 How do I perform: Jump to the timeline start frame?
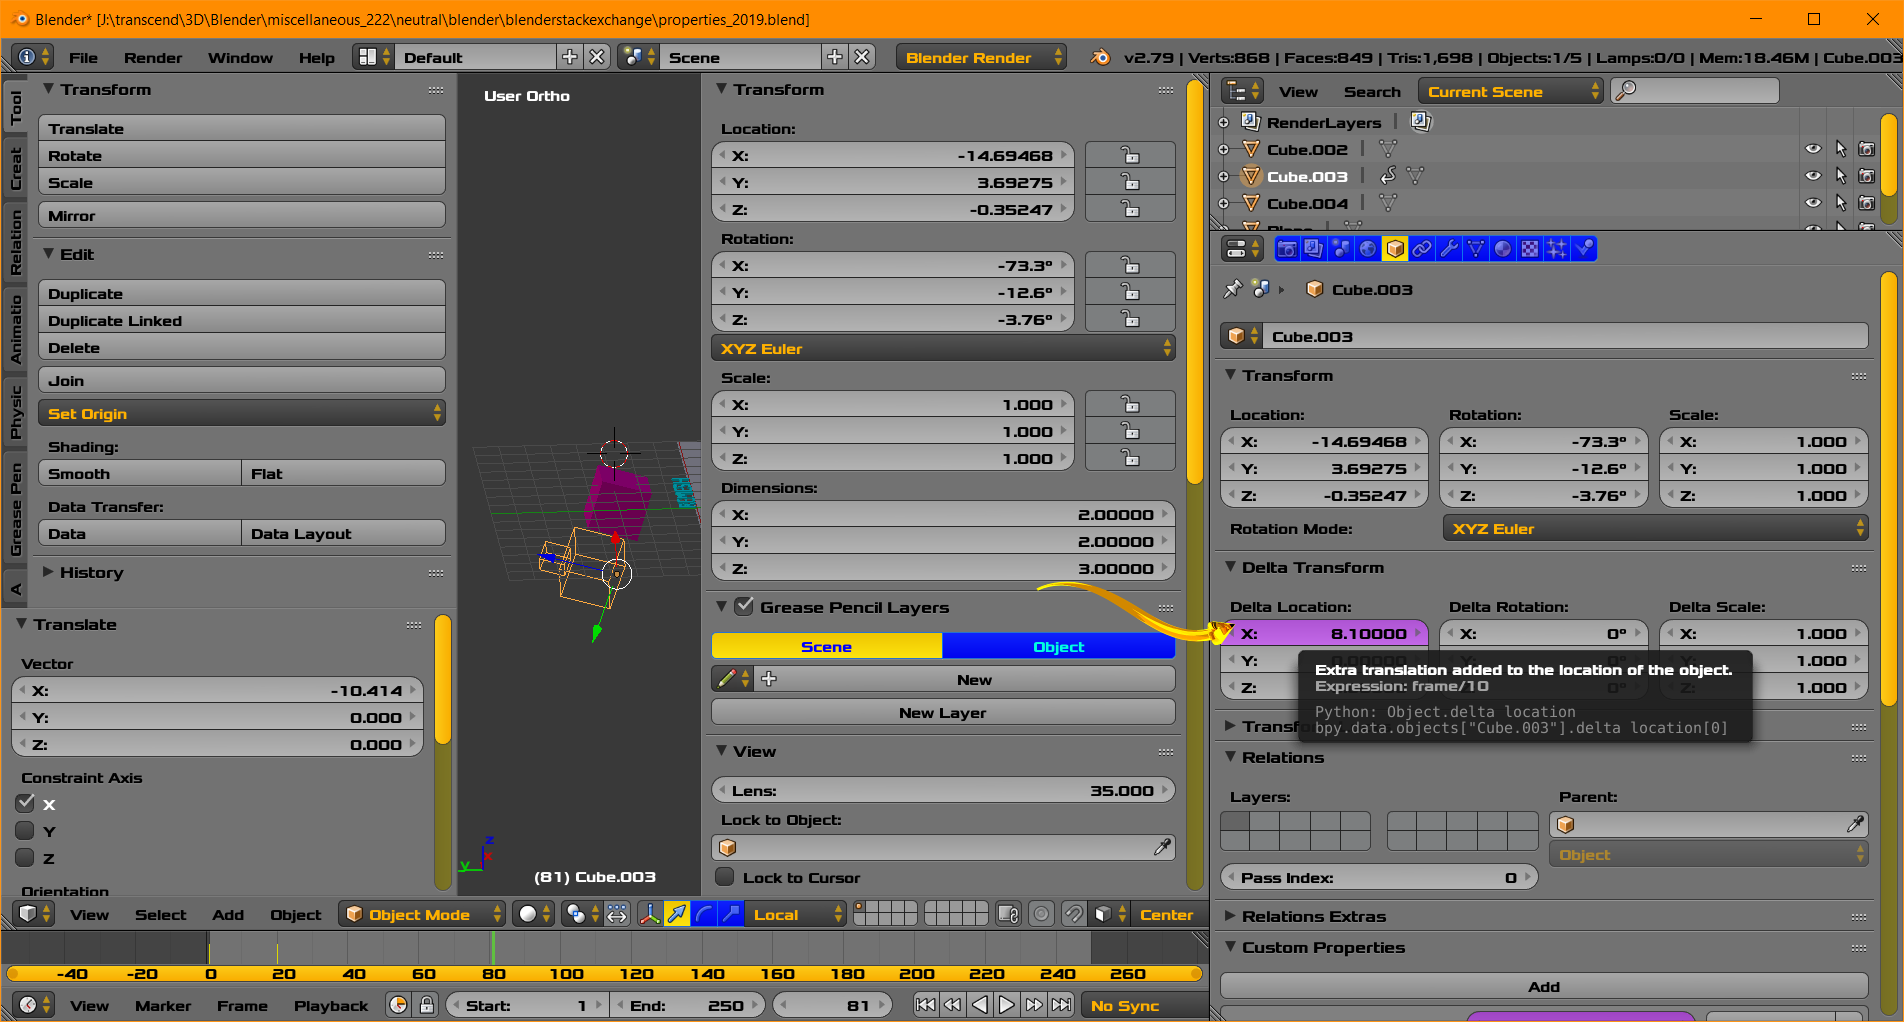click(926, 1005)
